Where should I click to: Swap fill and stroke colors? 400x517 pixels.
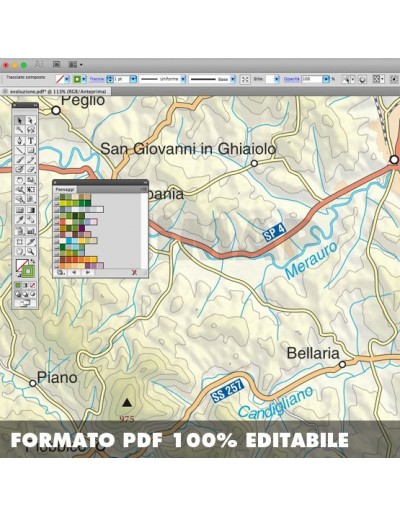pos(33,261)
